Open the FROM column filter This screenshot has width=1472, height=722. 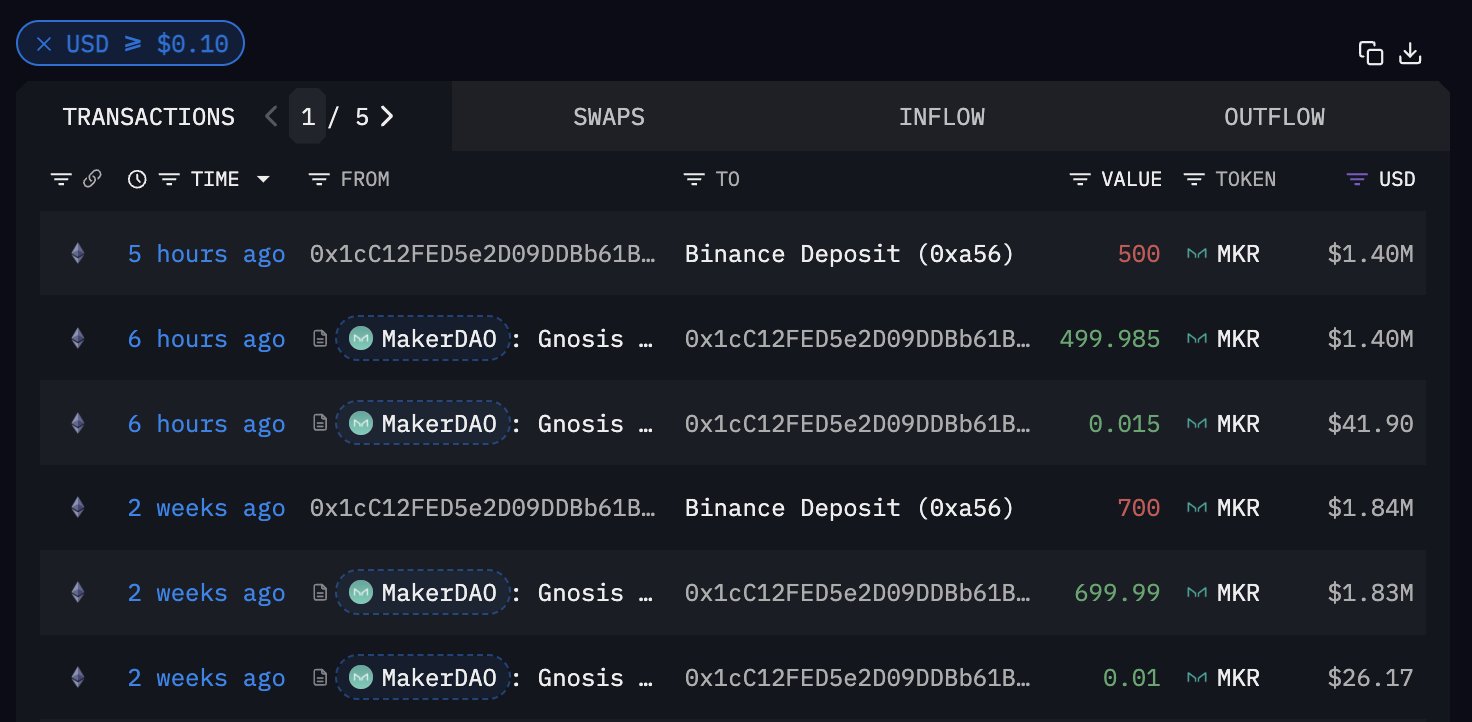[319, 179]
